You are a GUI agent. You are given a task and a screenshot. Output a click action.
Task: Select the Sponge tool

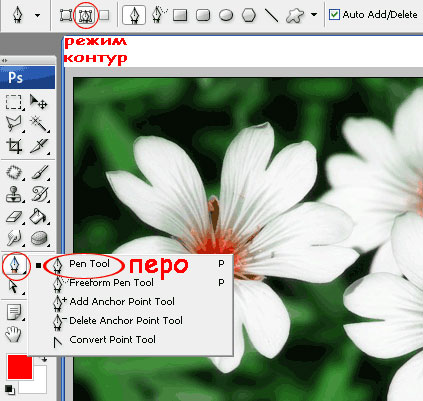tap(39, 238)
